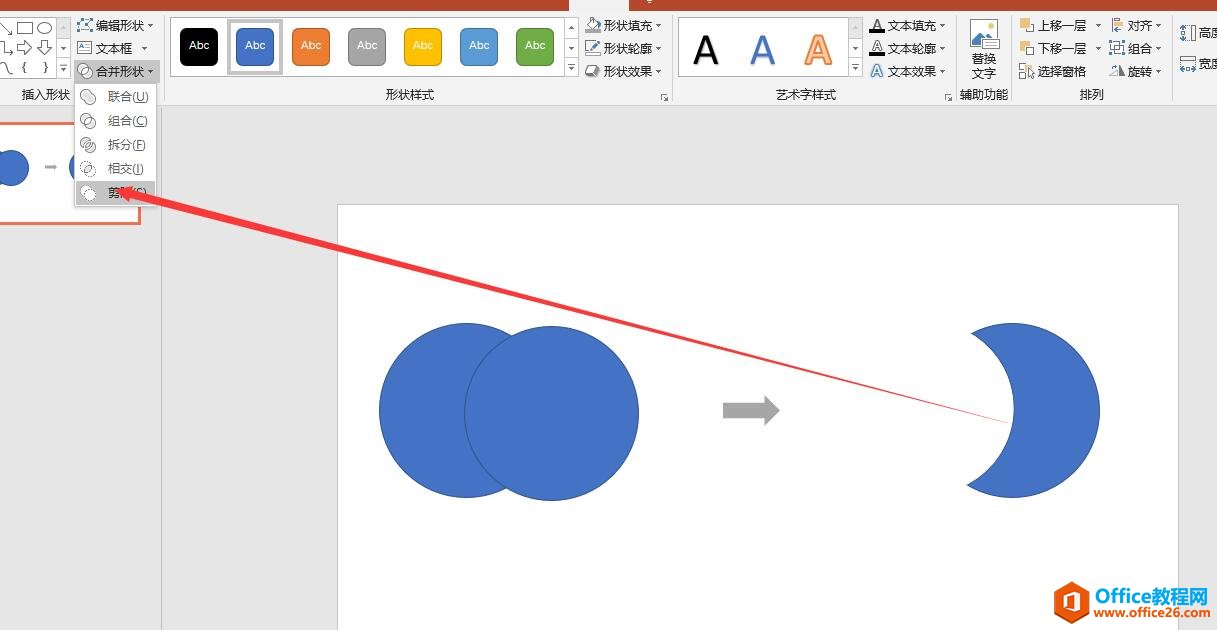
Task: Apply the blue Abc shape style
Action: tap(255, 46)
